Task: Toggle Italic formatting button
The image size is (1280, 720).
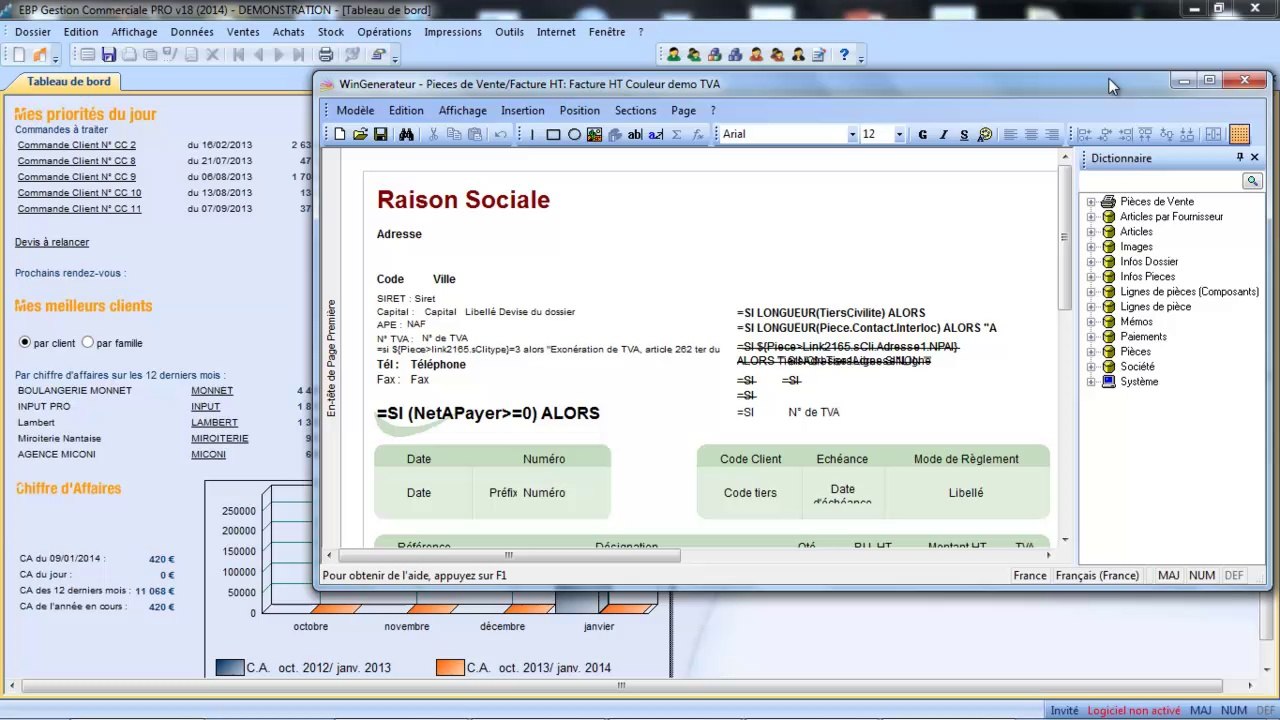Action: [x=943, y=134]
